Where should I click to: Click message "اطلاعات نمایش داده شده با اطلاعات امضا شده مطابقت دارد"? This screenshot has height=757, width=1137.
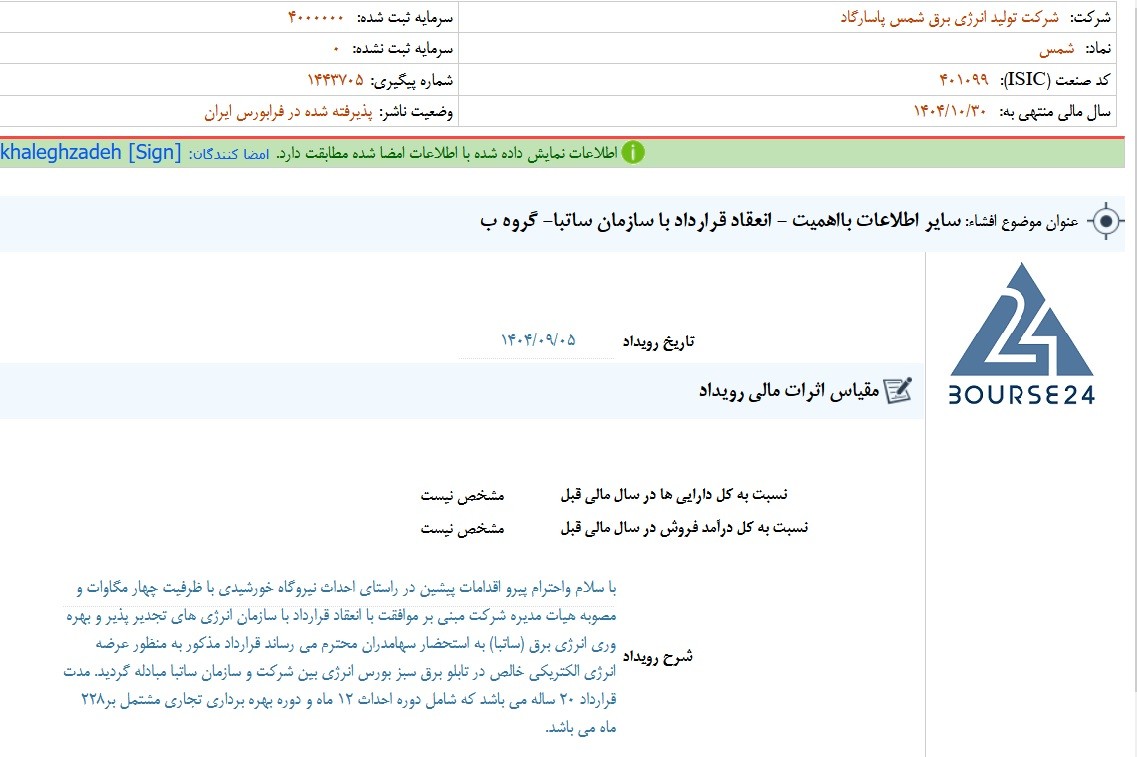point(447,153)
